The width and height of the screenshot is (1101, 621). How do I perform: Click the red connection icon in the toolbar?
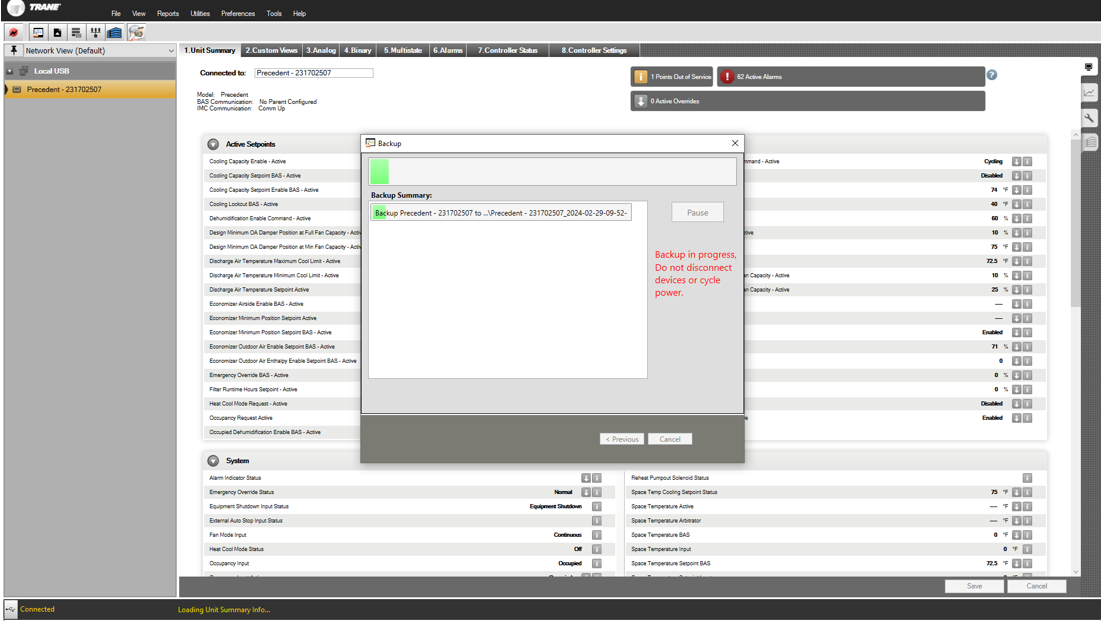click(x=13, y=32)
